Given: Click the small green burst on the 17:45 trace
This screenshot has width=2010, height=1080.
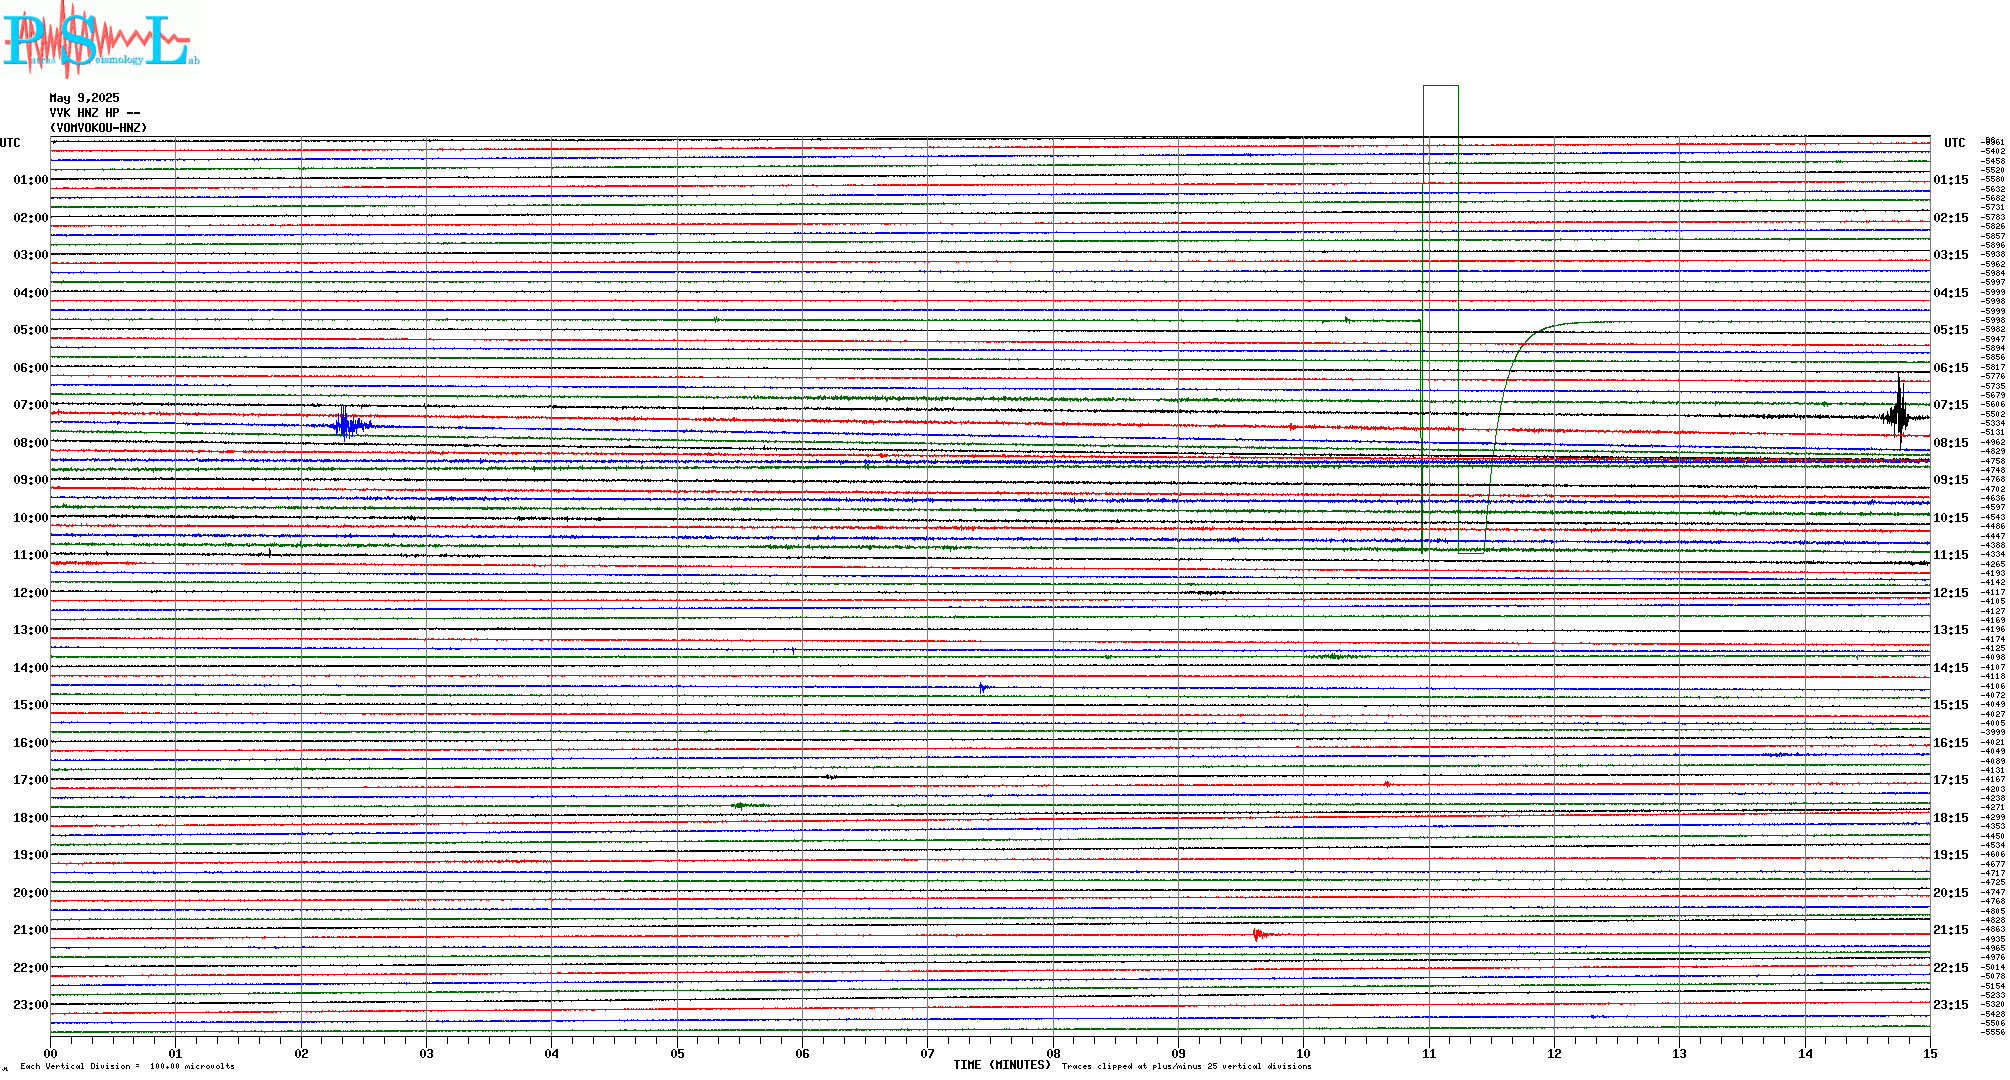Looking at the screenshot, I should click(x=741, y=805).
